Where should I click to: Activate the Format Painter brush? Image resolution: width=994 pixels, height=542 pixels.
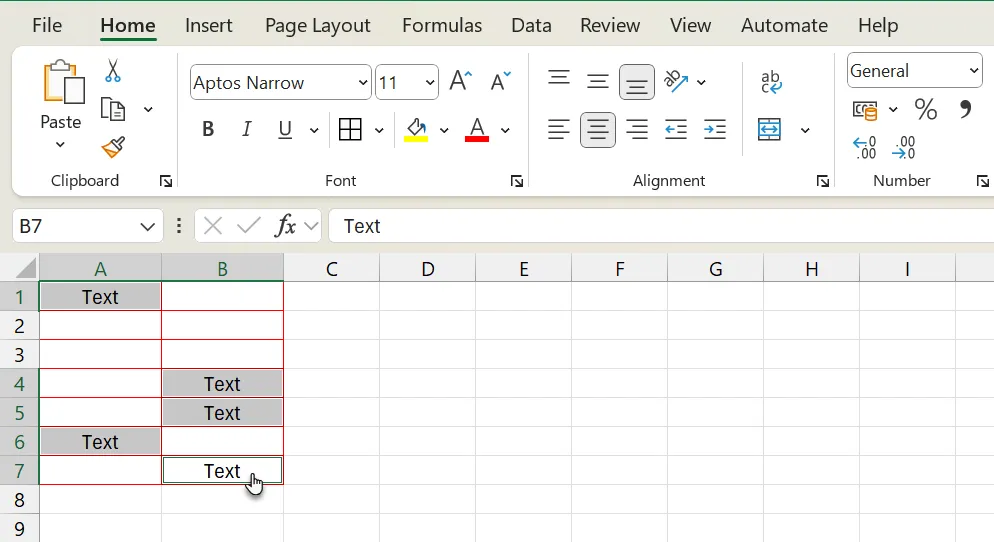click(113, 147)
